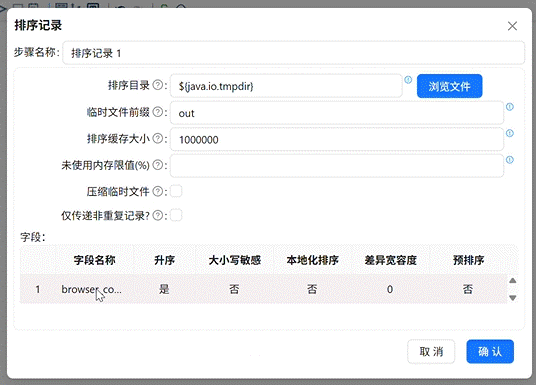Move row down with the down arrow
The height and width of the screenshot is (385, 536).
click(512, 298)
